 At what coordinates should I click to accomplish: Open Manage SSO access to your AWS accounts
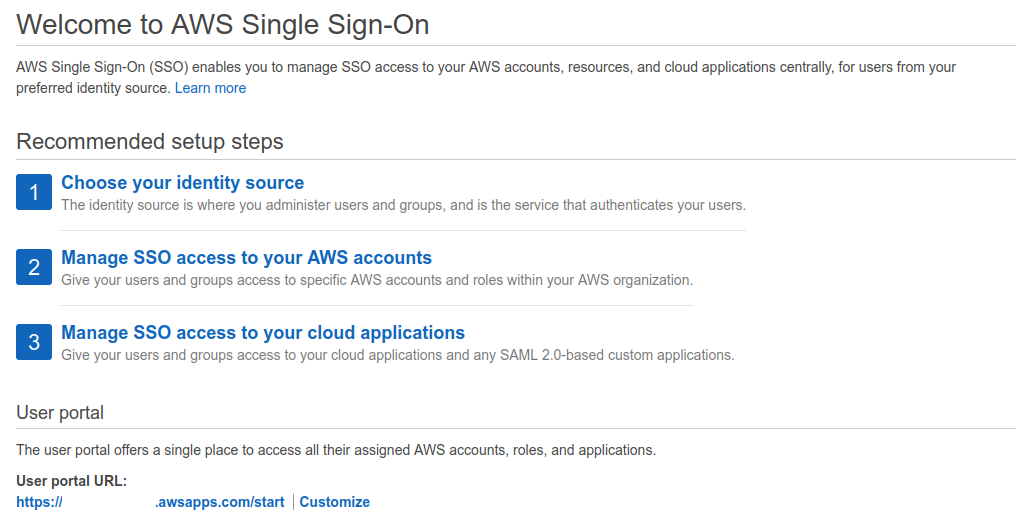click(x=247, y=257)
